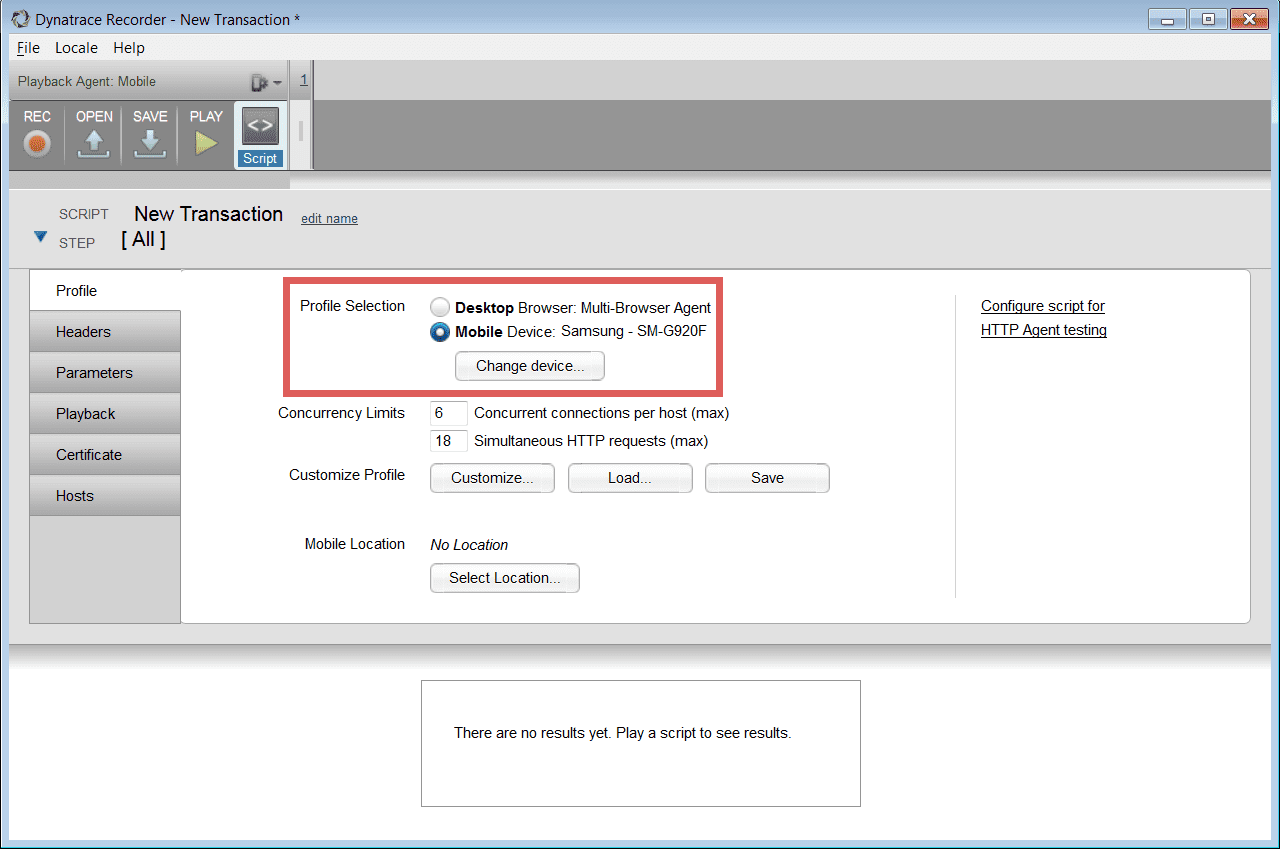Click the Select Location... button
The width and height of the screenshot is (1280, 849).
505,578
